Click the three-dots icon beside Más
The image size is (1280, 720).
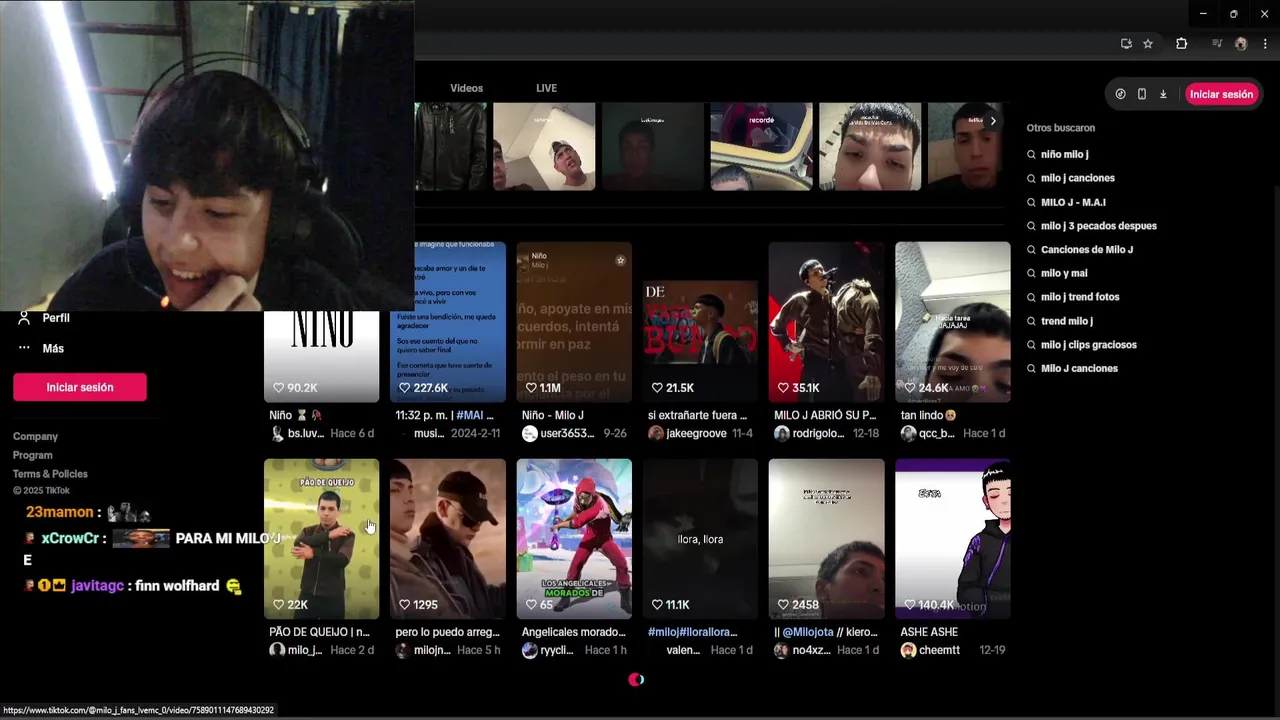(x=25, y=348)
